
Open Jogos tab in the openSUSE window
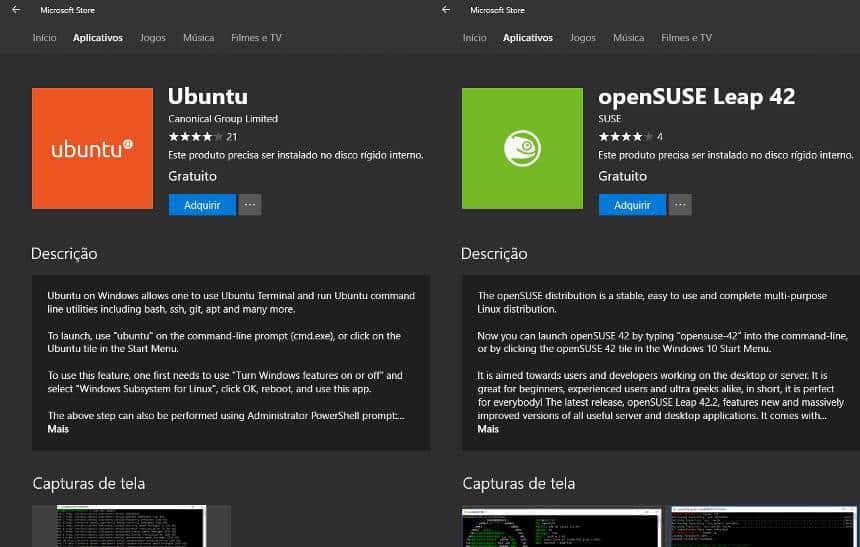pos(582,38)
